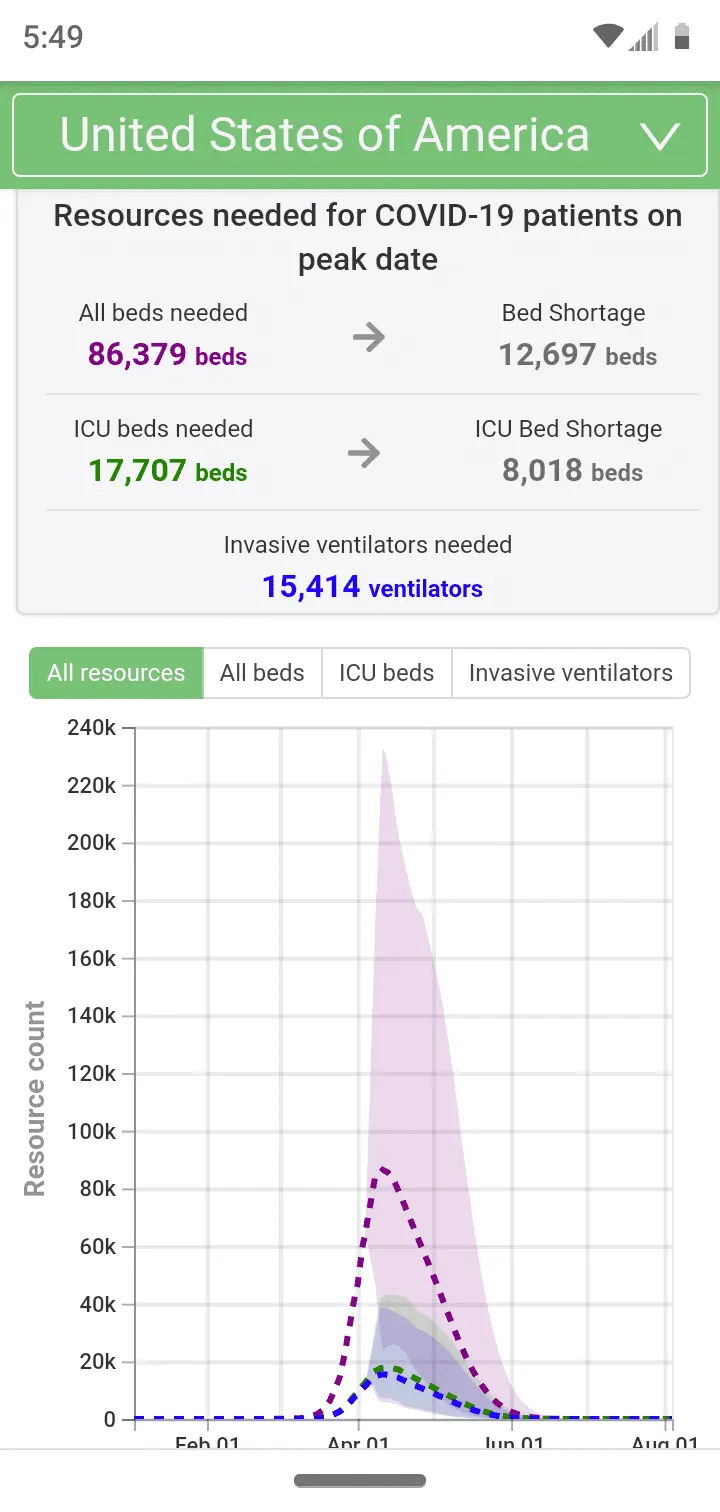Tap the battery icon in the status bar
Viewport: 720px width, 1512px height.
[x=682, y=38]
